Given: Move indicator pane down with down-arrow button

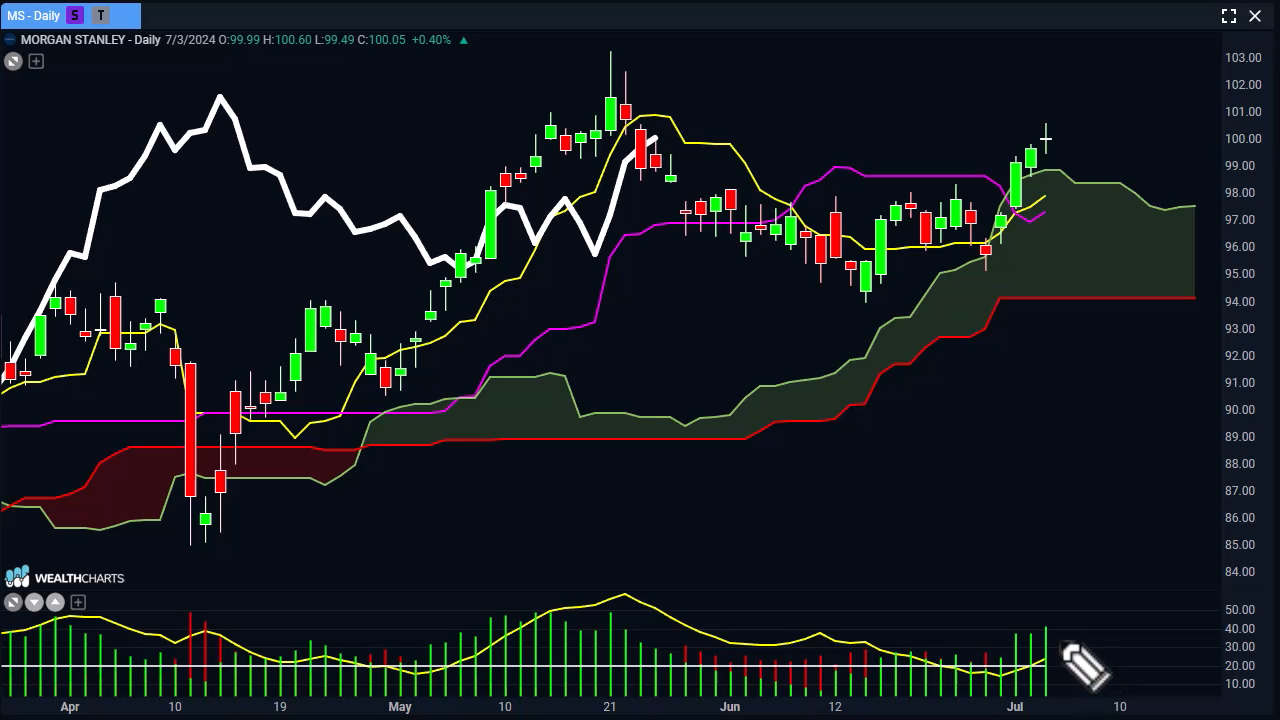Looking at the screenshot, I should point(34,602).
